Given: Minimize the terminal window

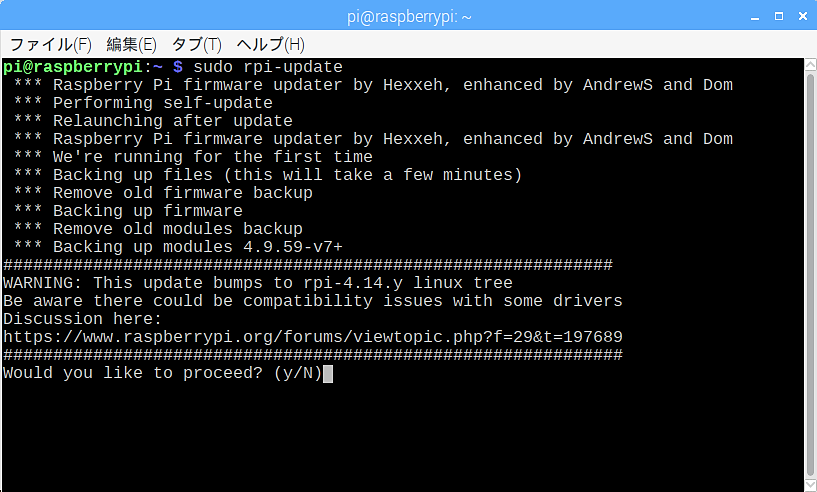Looking at the screenshot, I should tap(755, 17).
